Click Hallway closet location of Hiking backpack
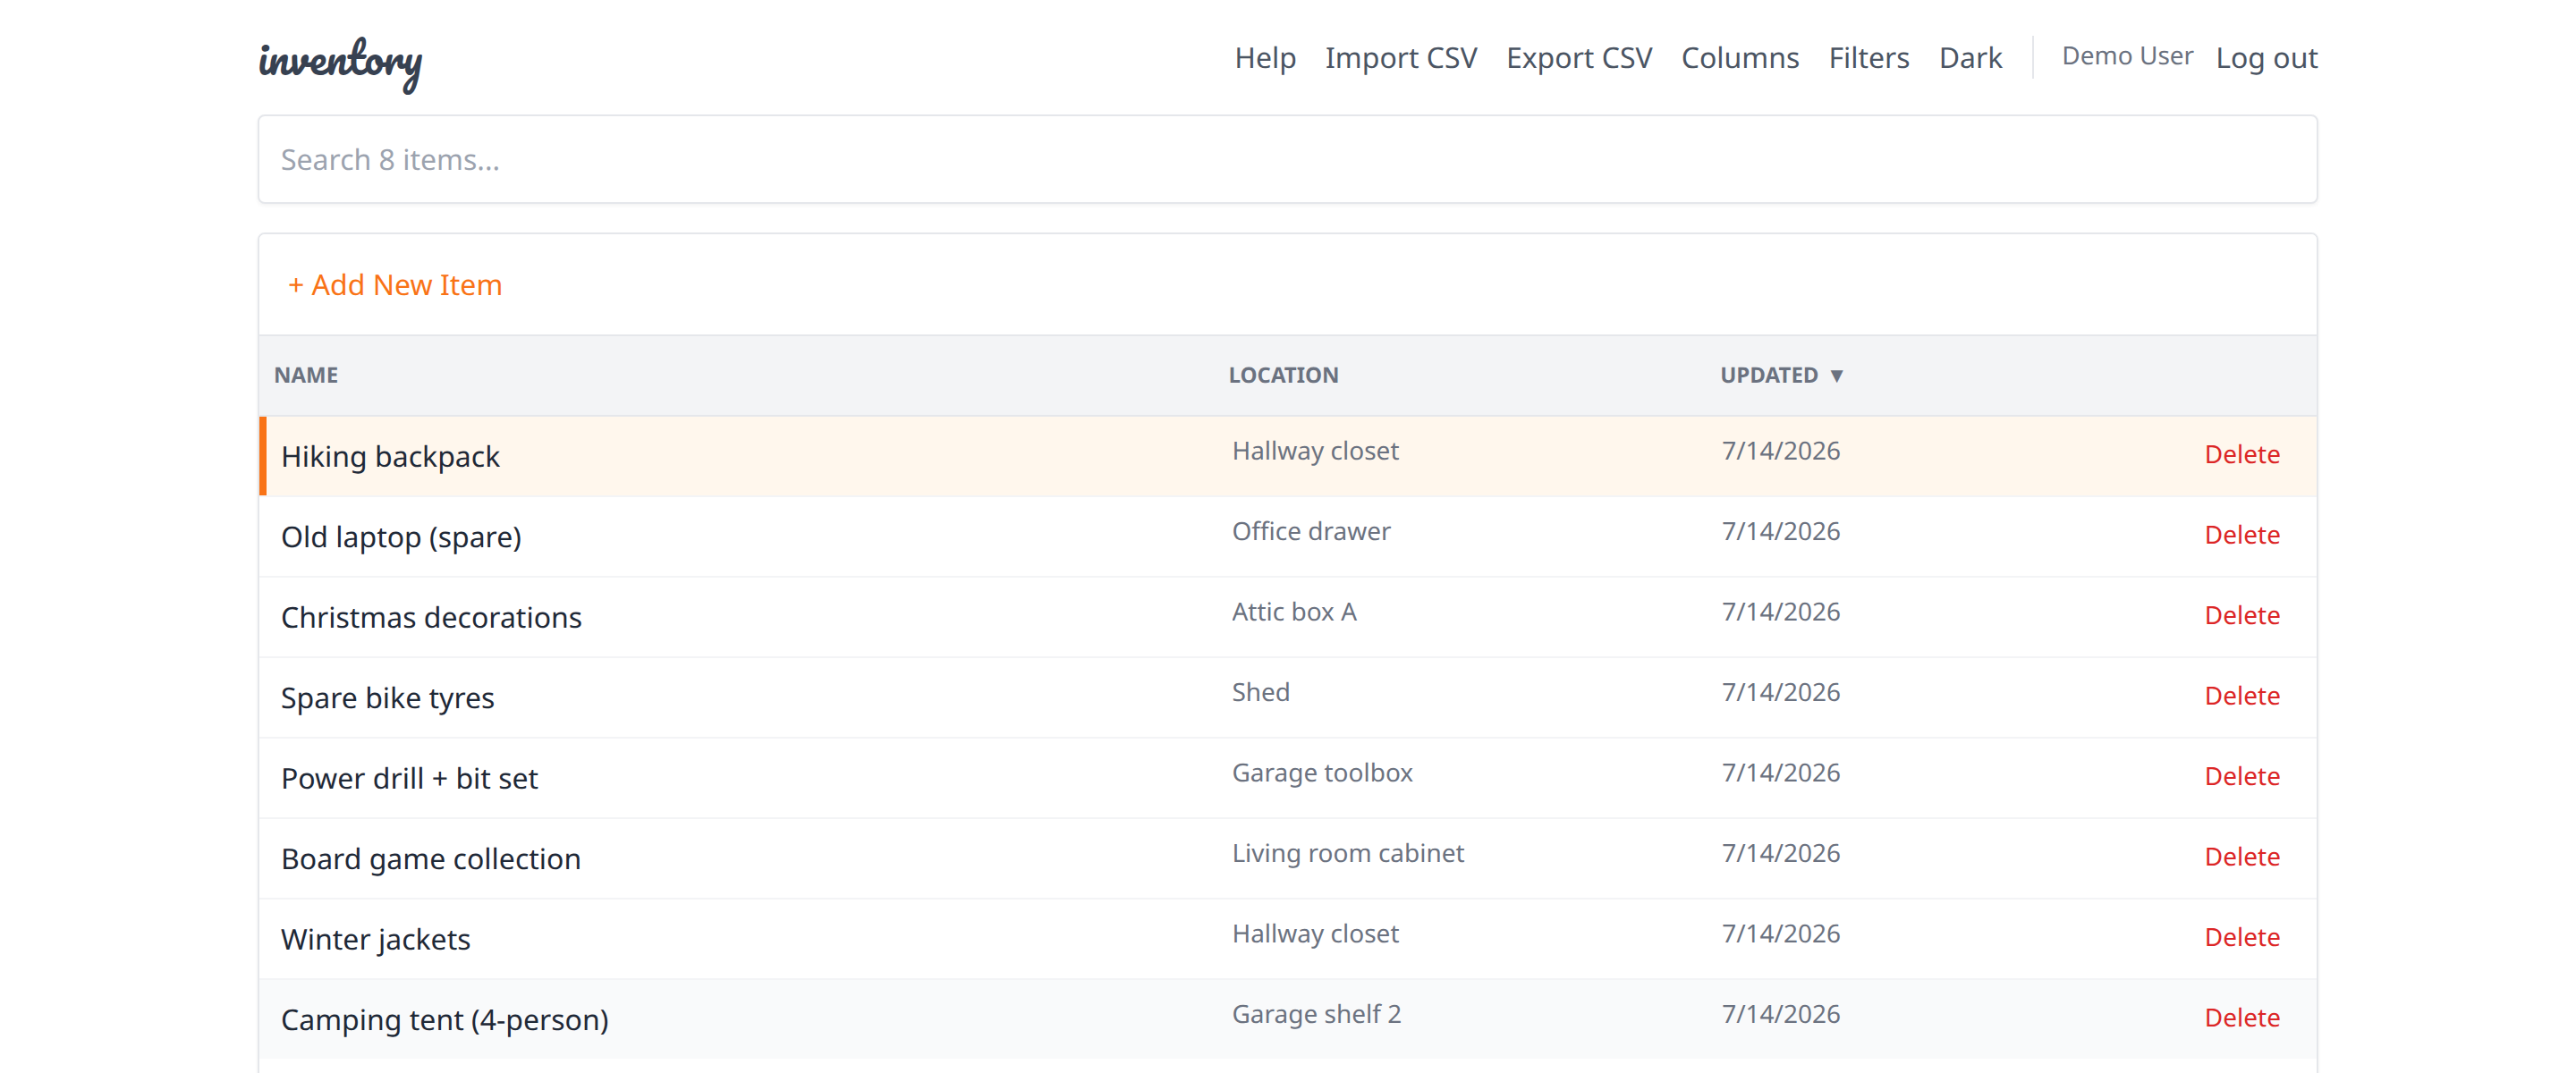The width and height of the screenshot is (2576, 1073). [1315, 451]
